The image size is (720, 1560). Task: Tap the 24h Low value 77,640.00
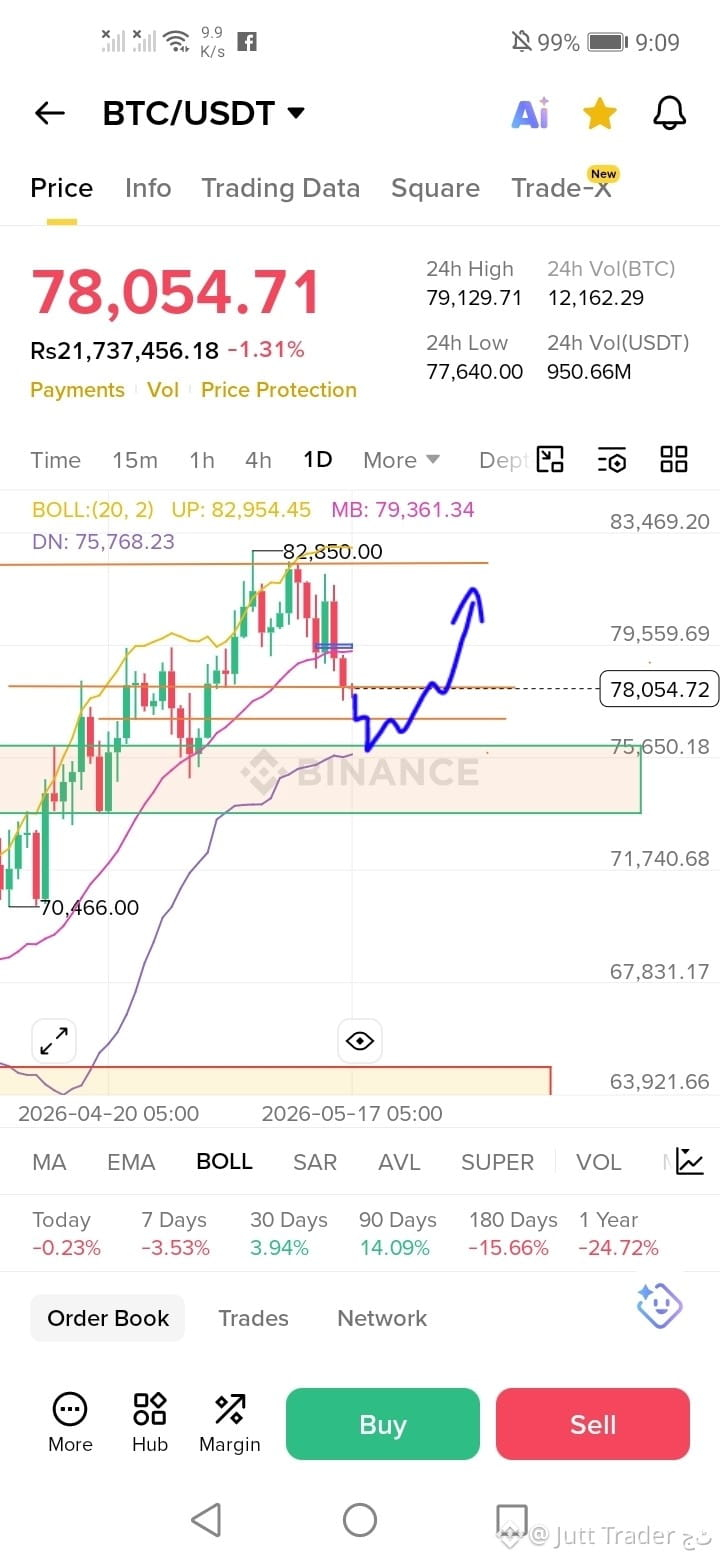click(x=474, y=372)
